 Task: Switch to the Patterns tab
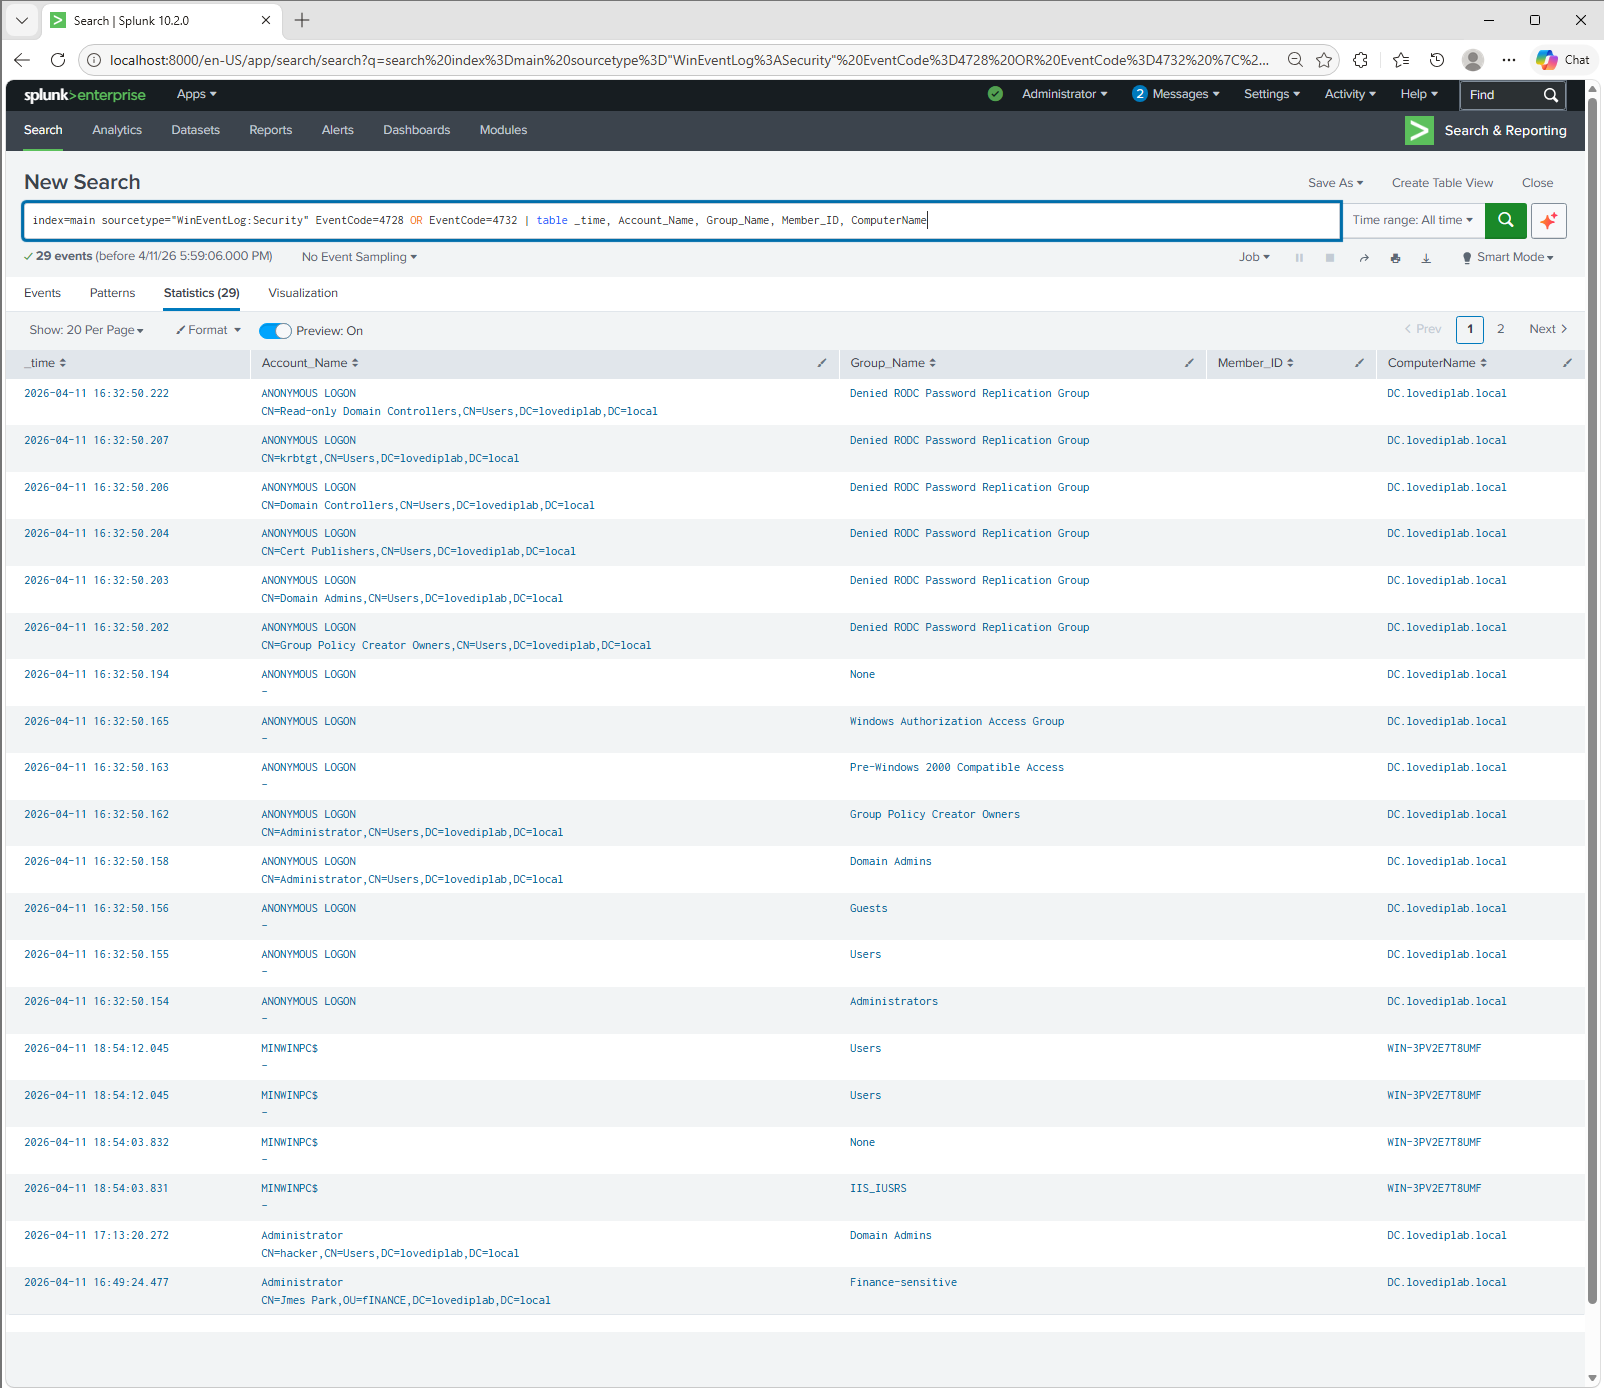(112, 293)
